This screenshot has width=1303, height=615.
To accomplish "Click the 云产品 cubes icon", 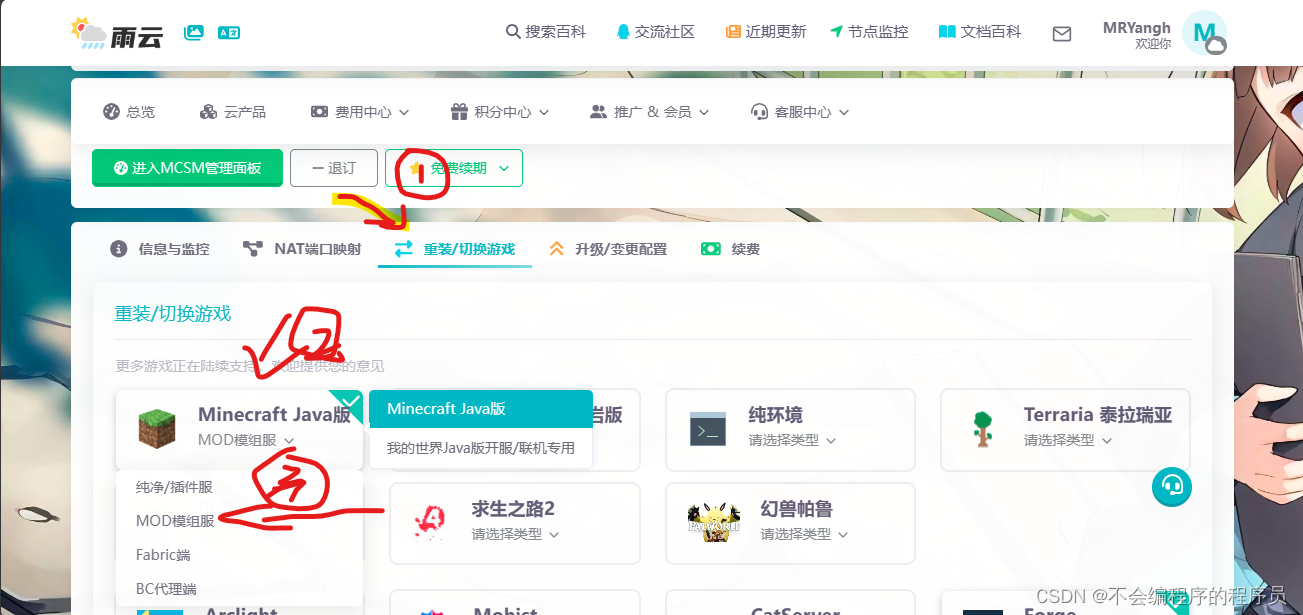I will point(208,112).
